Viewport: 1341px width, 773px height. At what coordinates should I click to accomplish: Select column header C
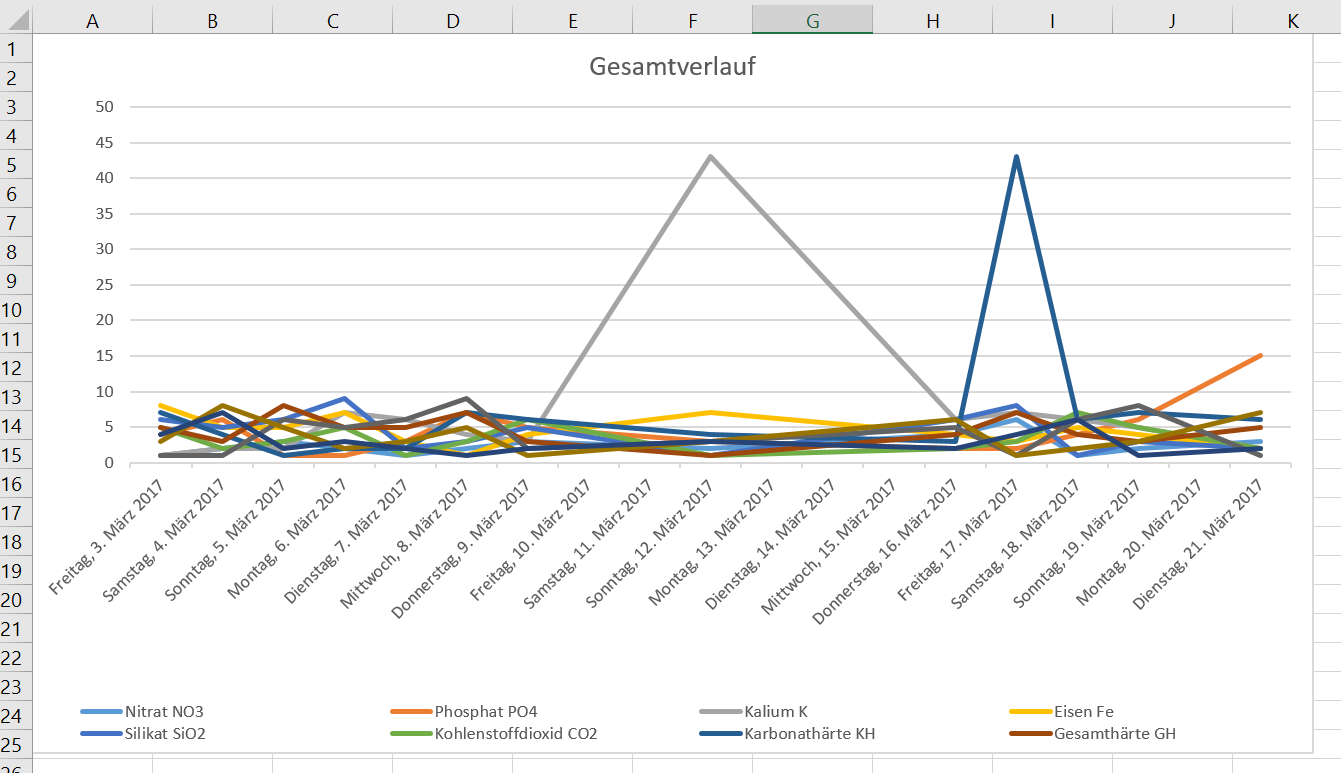coord(333,19)
